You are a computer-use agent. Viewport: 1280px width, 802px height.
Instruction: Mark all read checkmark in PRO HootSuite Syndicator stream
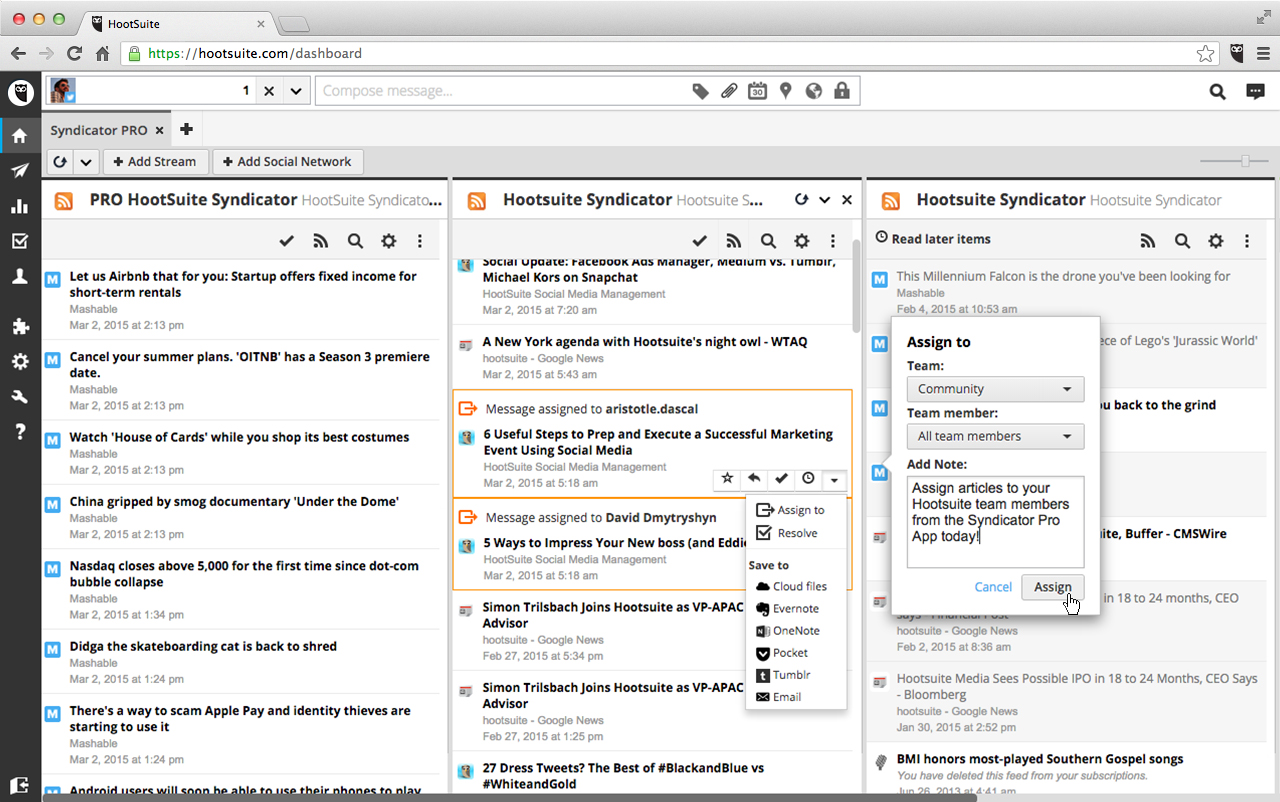point(287,241)
